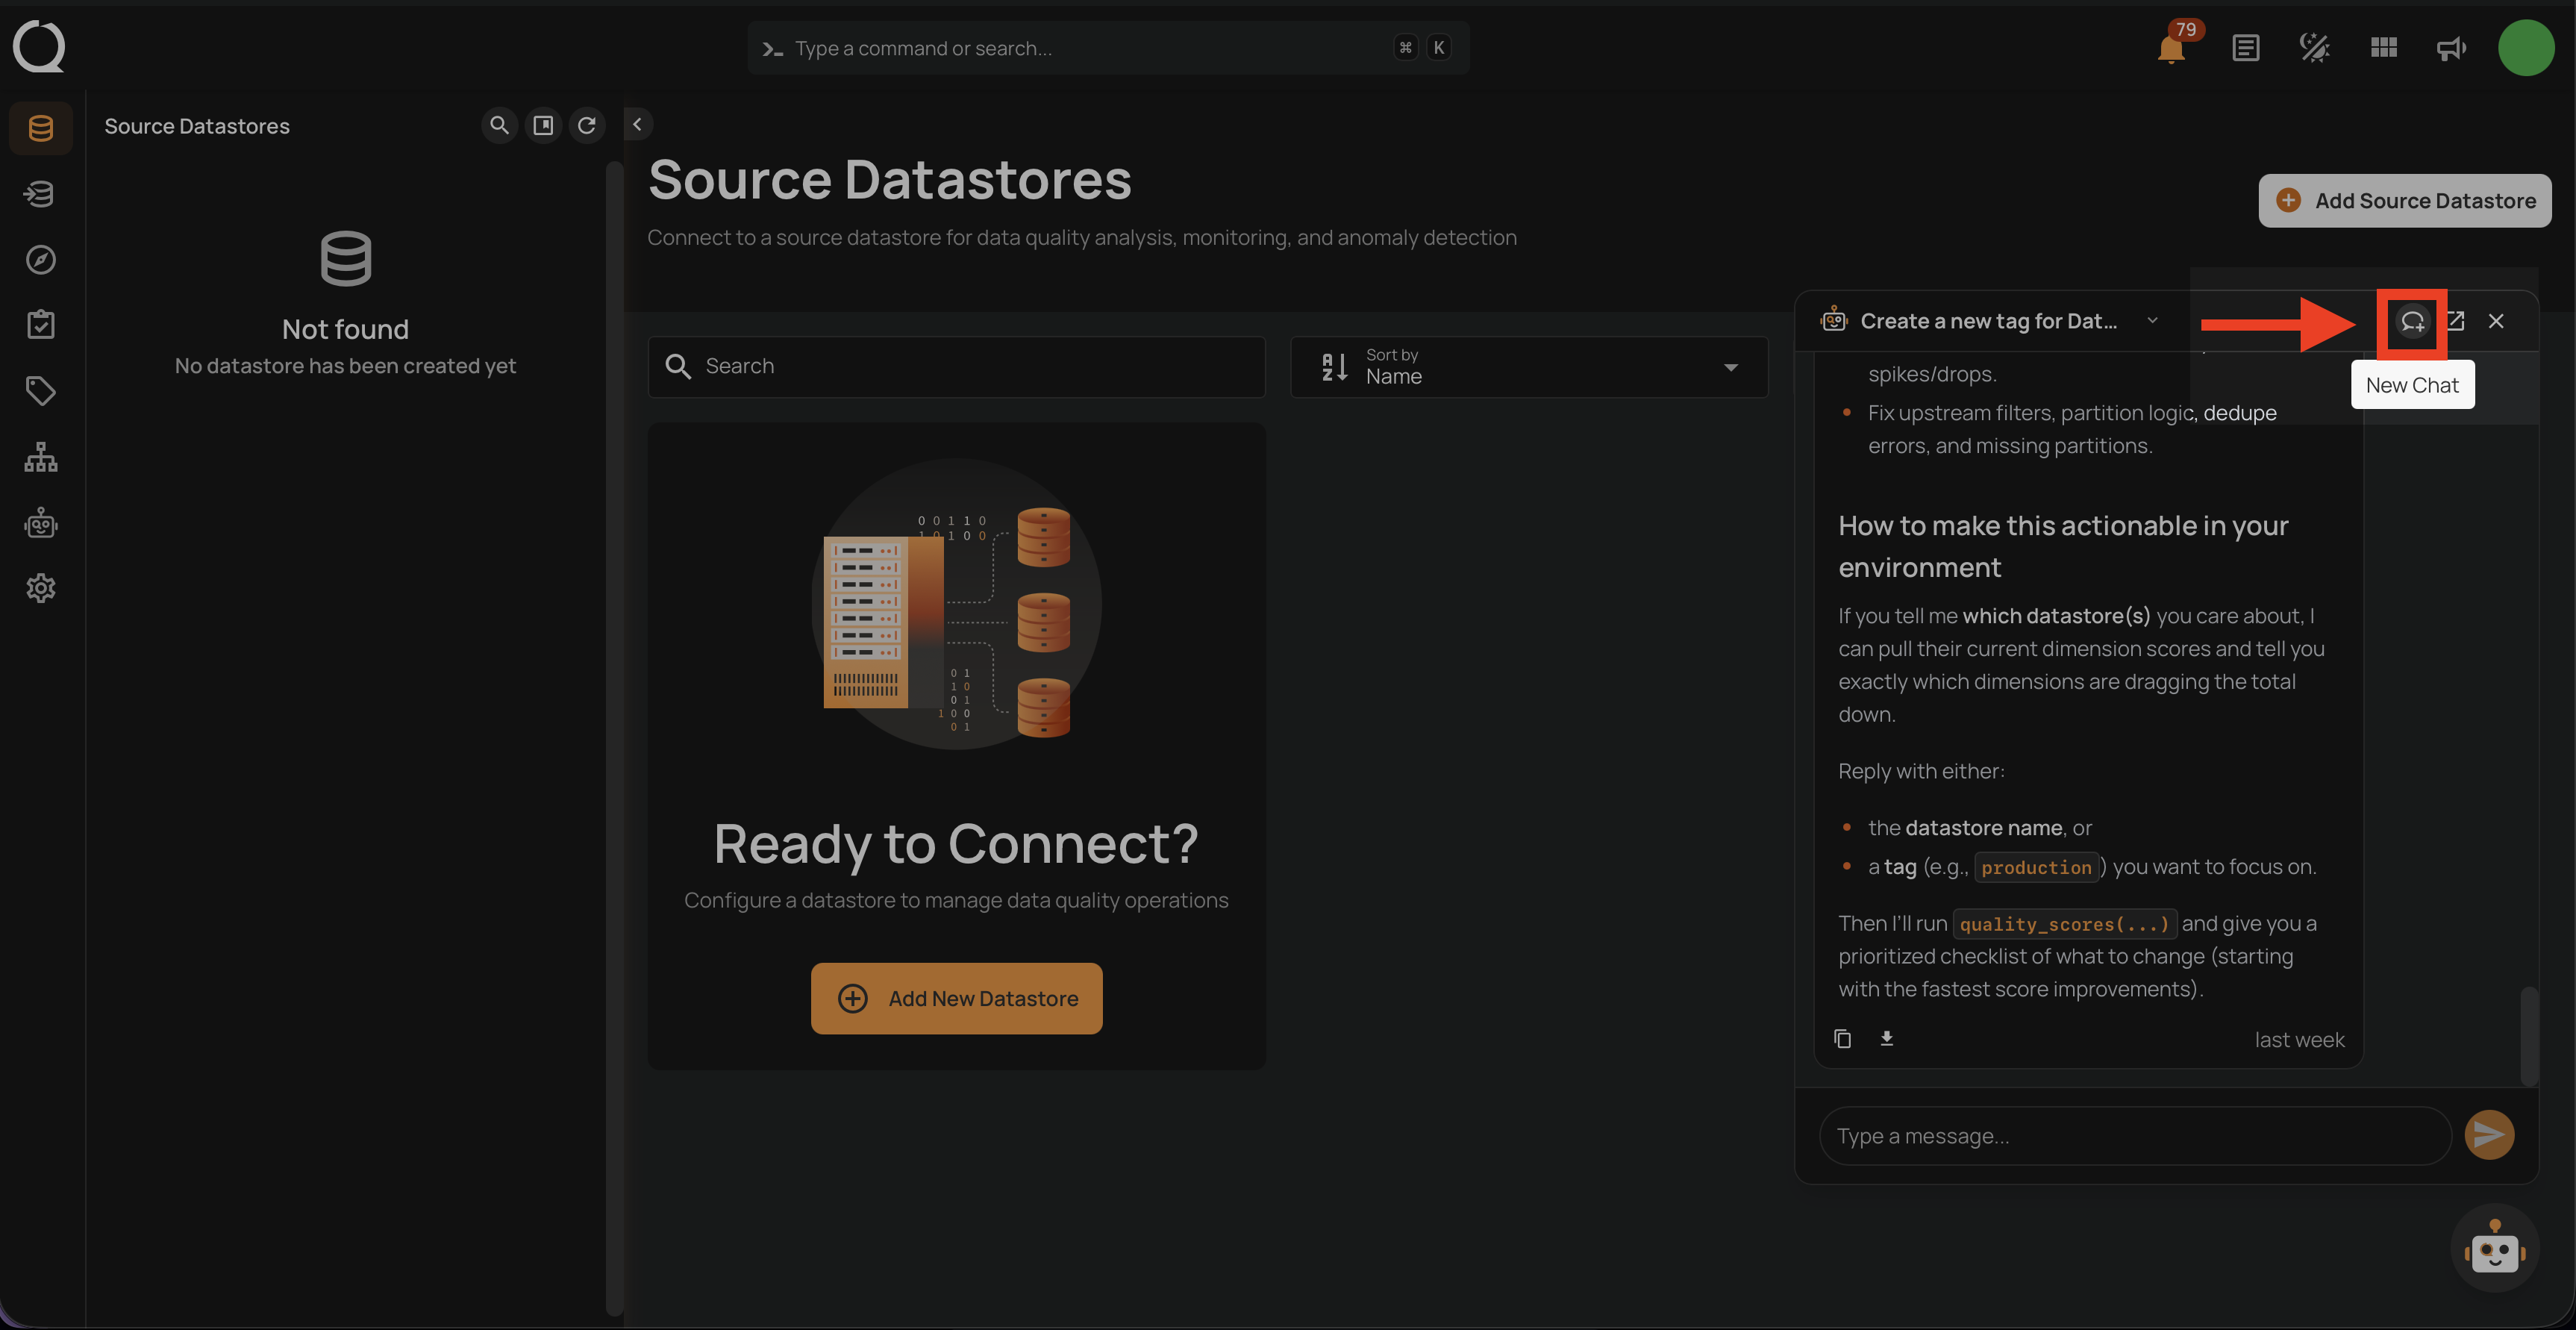Viewport: 2576px width, 1330px height.
Task: Click the chat panel scrollbar
Action: (2528, 1035)
